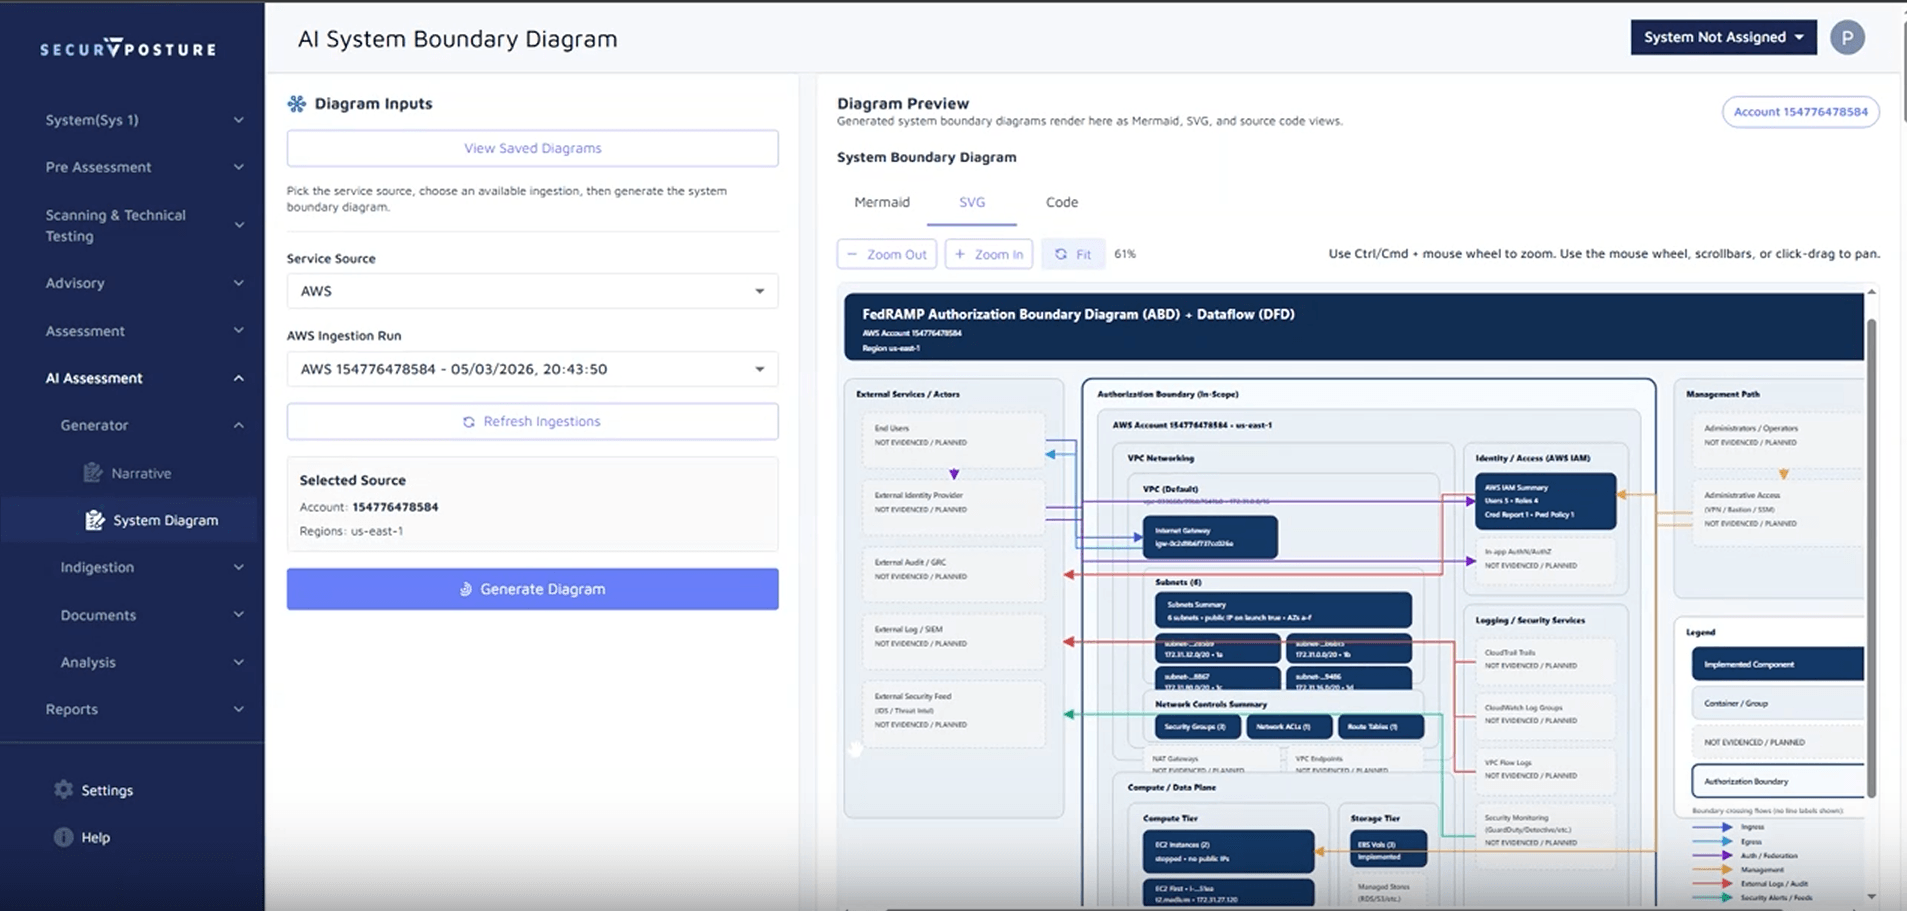Click the Fit button

(x=1073, y=254)
